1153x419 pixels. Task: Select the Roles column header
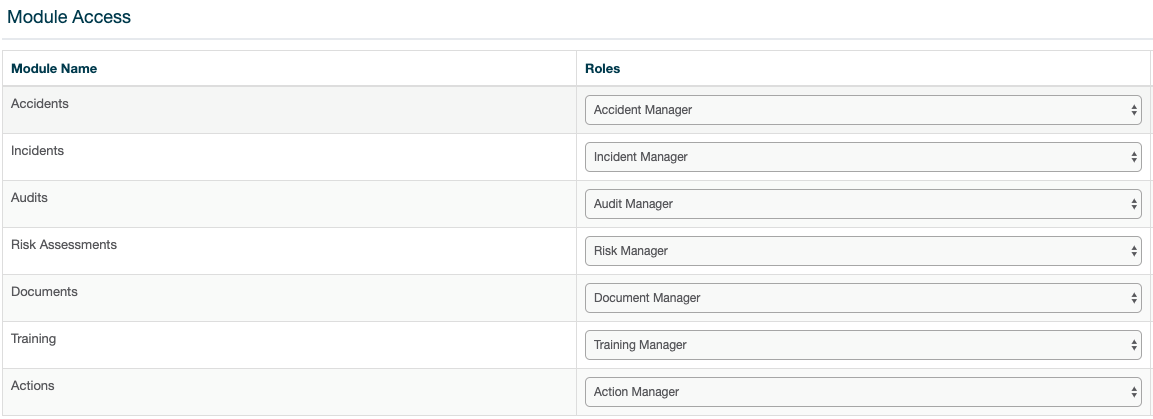pos(602,68)
